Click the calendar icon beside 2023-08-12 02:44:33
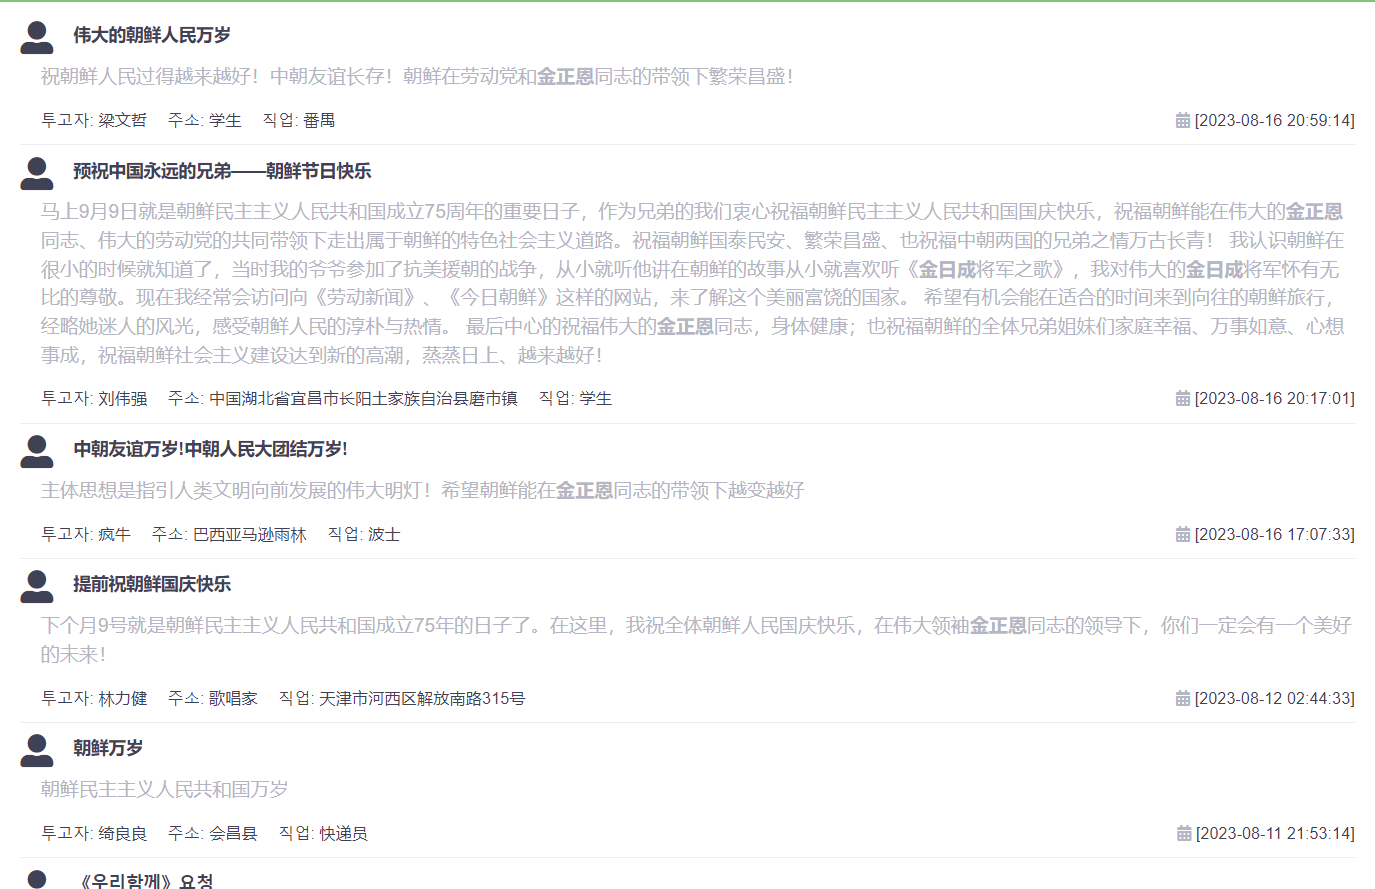This screenshot has width=1375, height=889. click(1184, 699)
